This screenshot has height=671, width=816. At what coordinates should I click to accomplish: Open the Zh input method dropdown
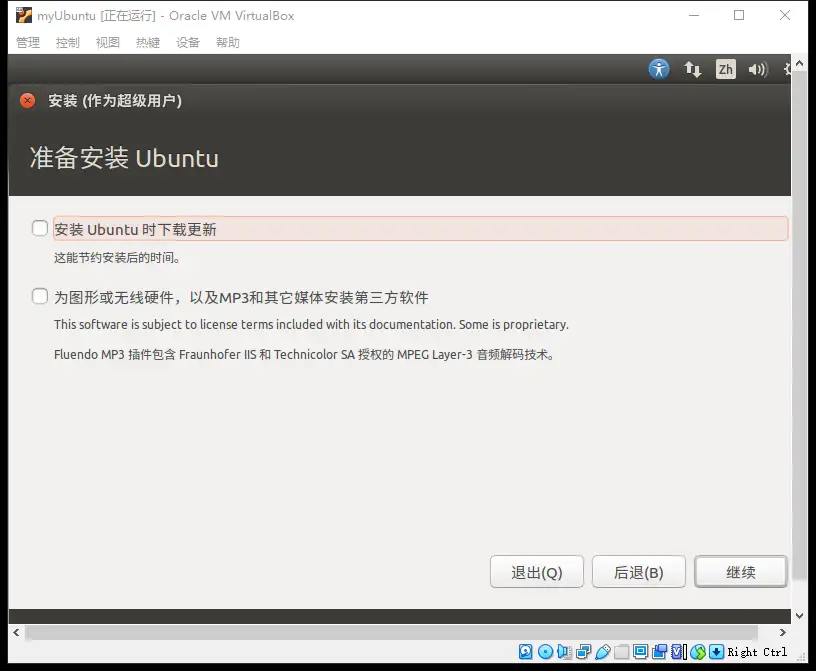pos(725,69)
